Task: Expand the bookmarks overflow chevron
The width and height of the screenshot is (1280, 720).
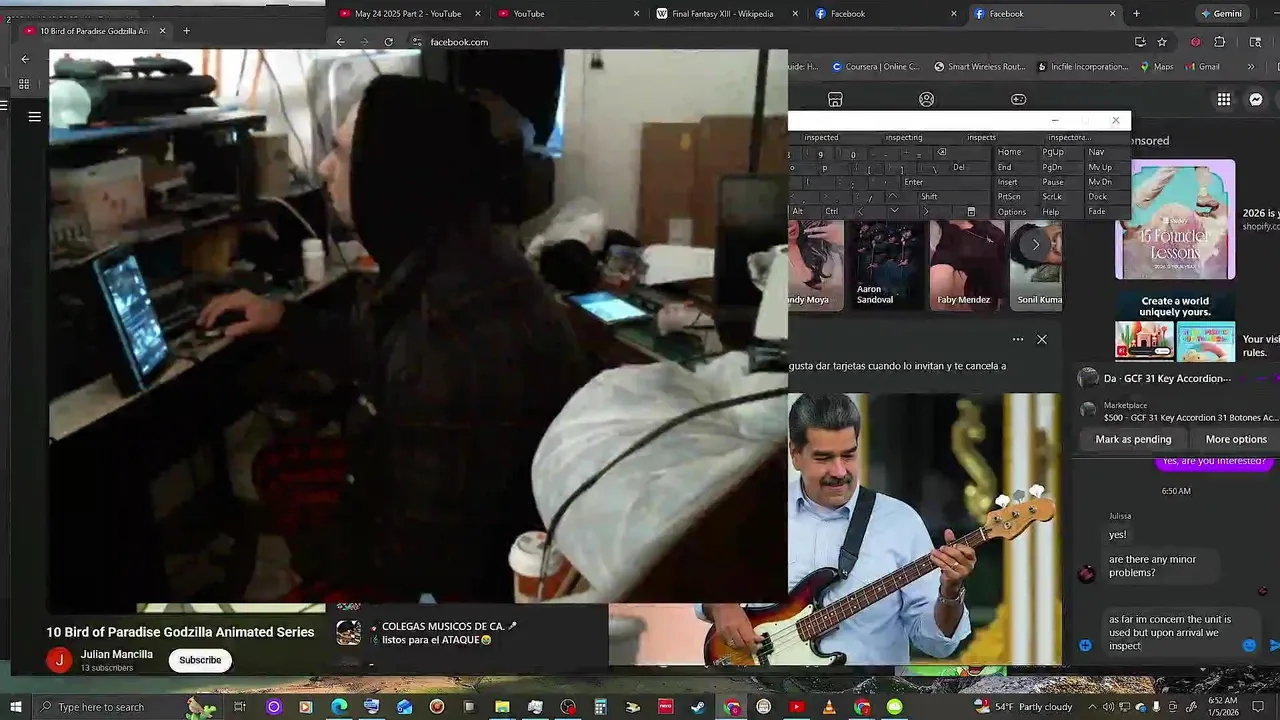Action: point(1251,67)
